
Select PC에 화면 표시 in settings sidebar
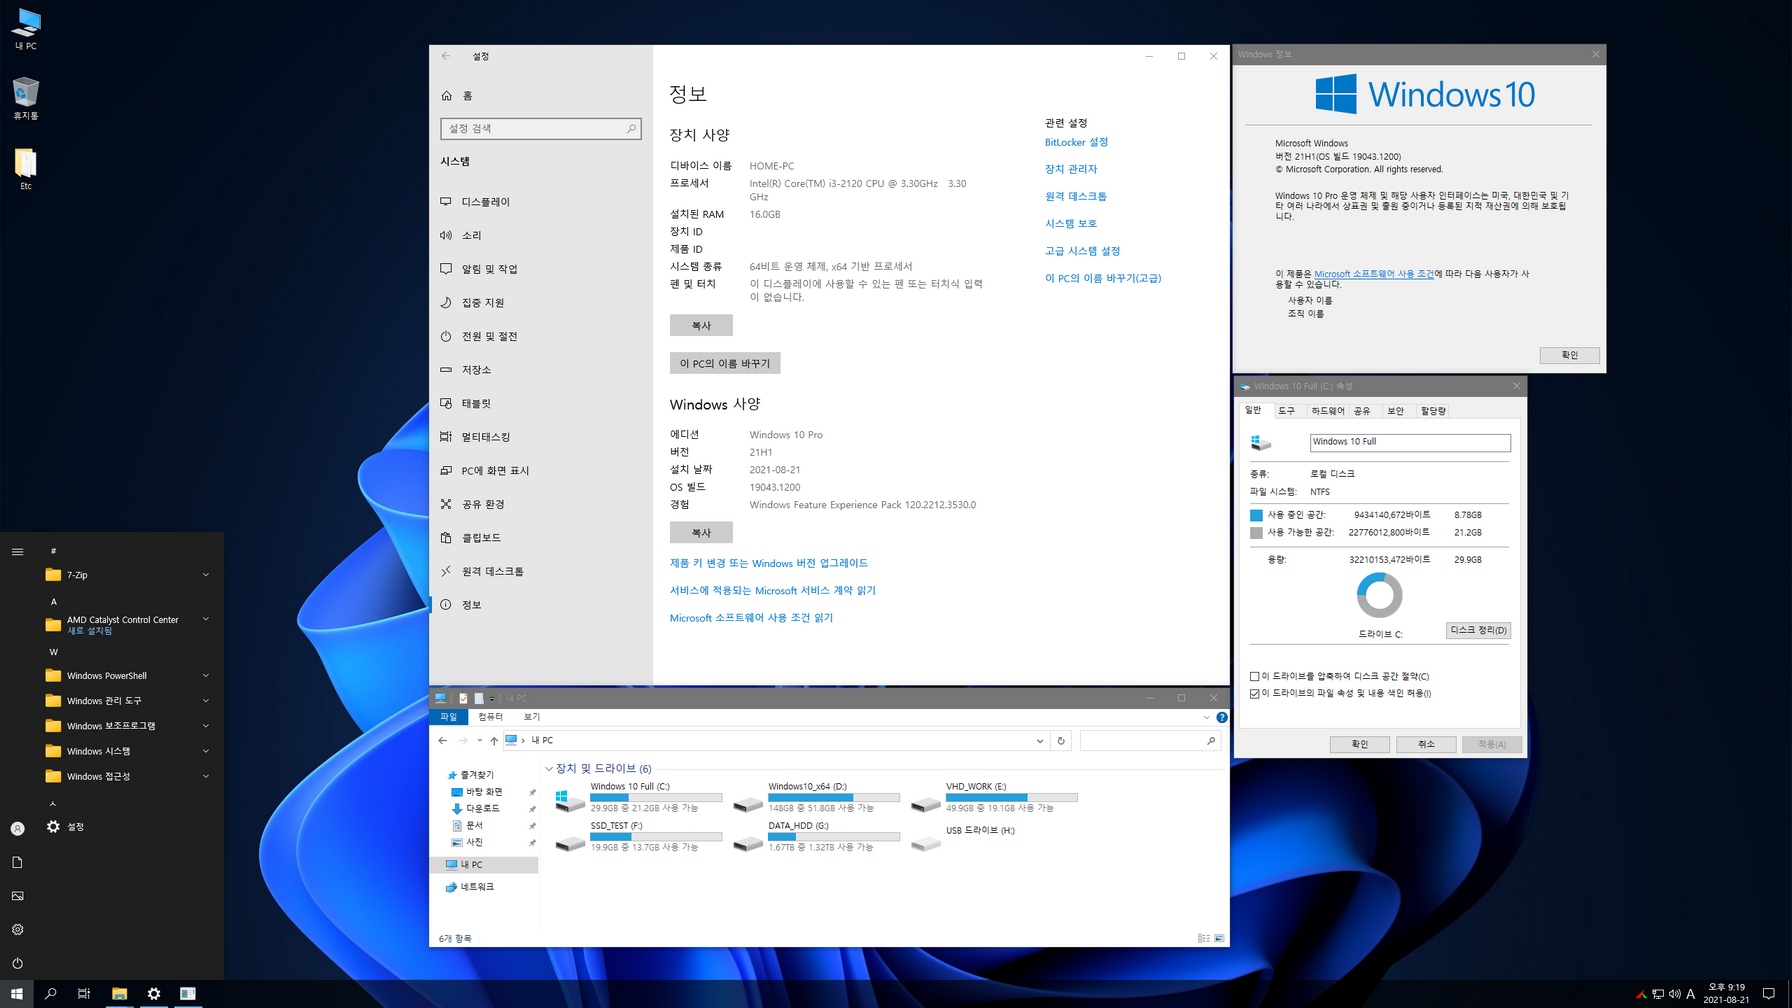point(541,471)
